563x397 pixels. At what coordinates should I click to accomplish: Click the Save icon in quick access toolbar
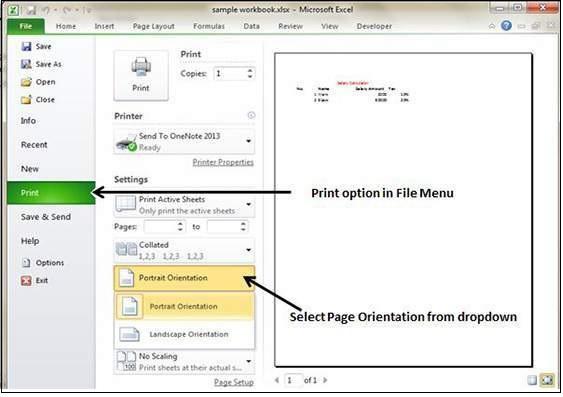(30, 10)
